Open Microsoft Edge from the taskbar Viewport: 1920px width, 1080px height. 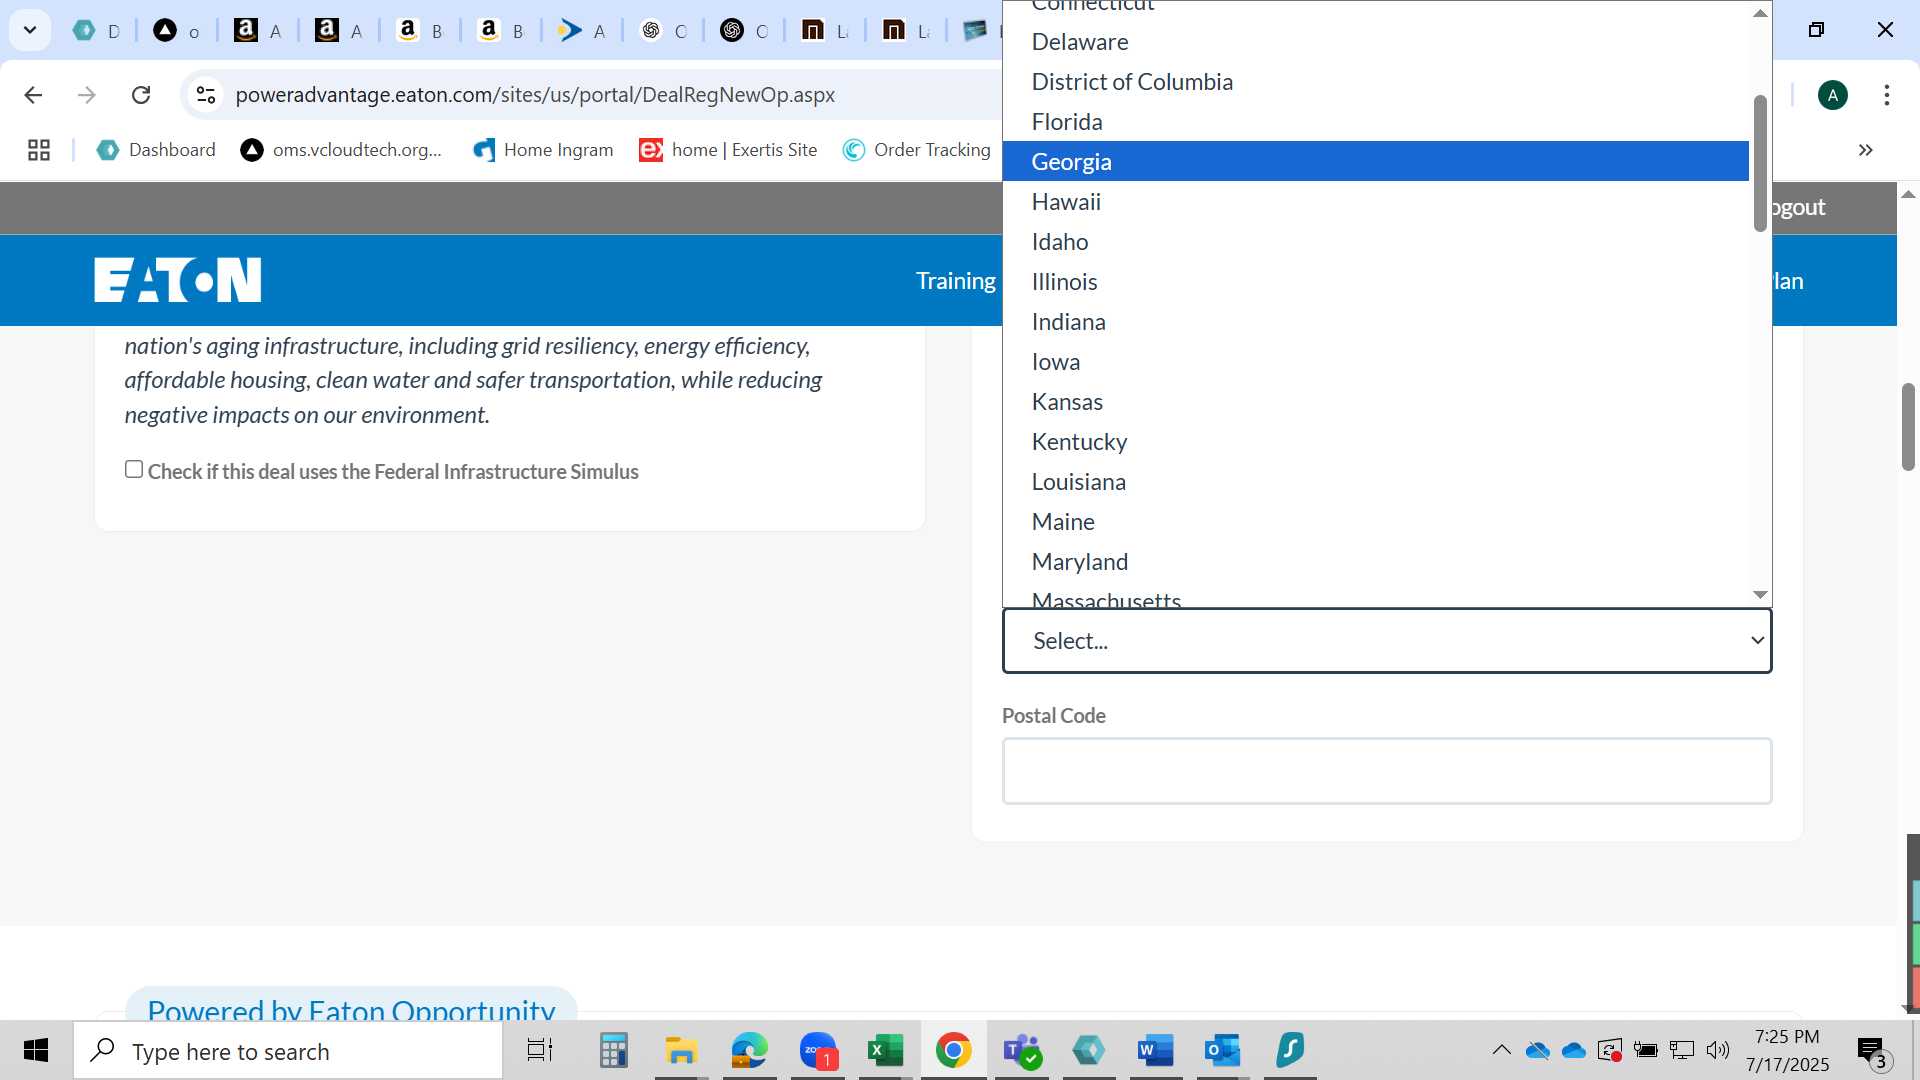point(749,1051)
